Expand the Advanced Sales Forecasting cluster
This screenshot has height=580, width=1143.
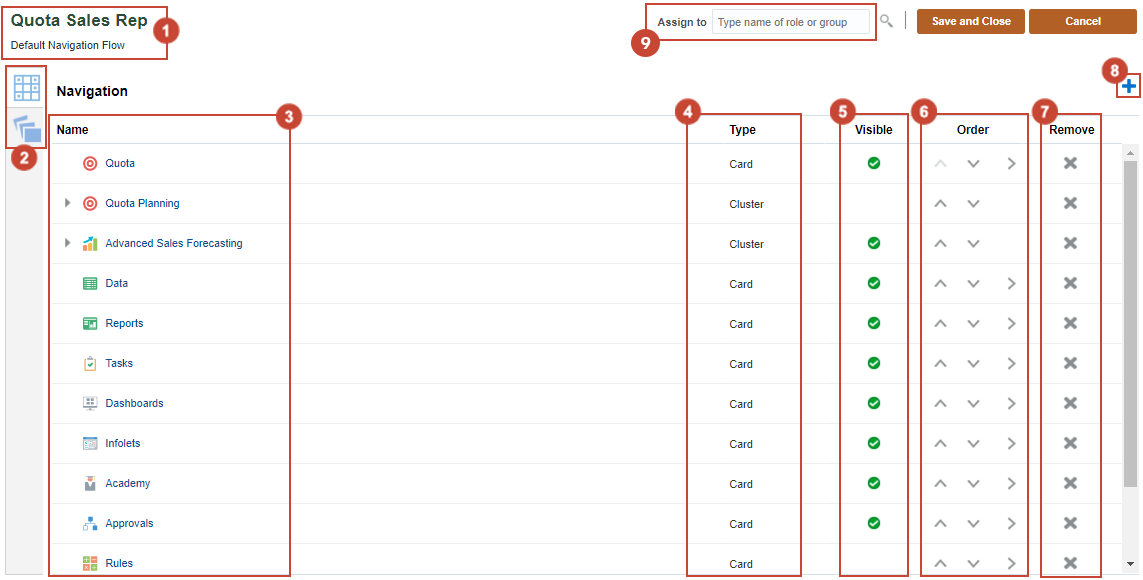point(67,243)
